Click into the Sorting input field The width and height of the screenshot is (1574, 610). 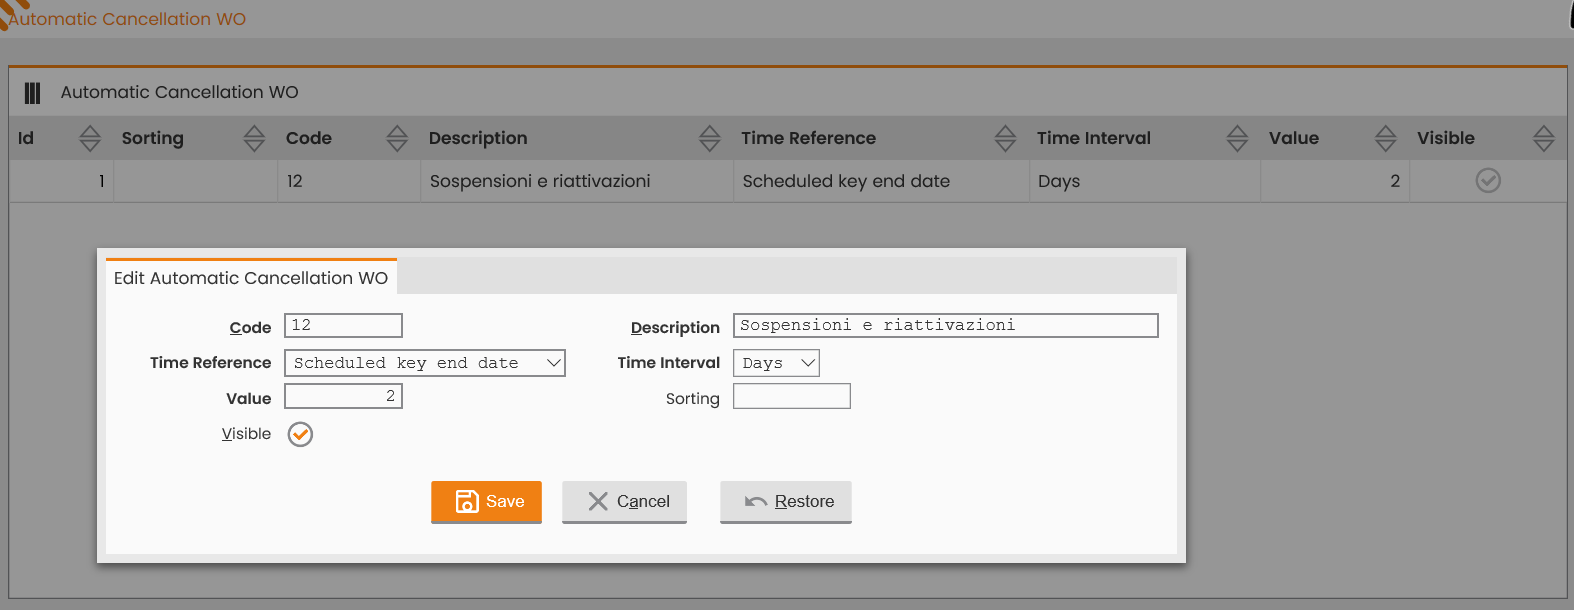point(792,397)
